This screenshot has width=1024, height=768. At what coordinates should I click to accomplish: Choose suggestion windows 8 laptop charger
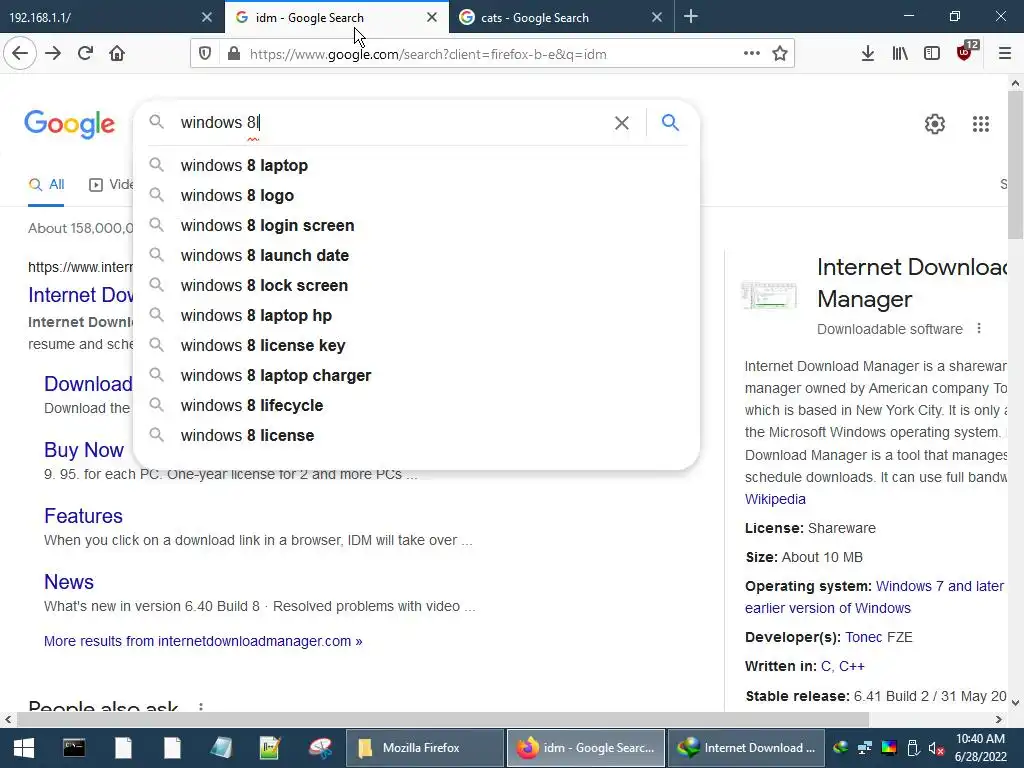pos(416,376)
